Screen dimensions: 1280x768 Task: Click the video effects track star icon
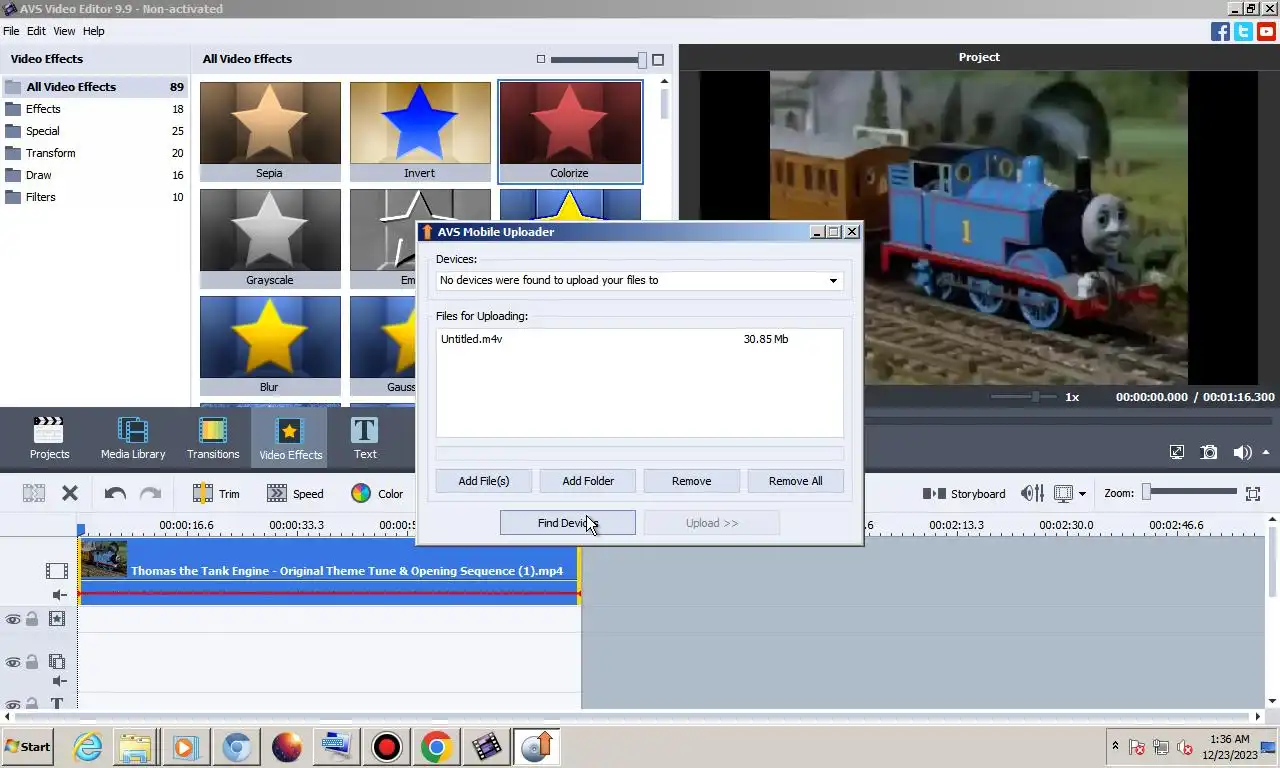click(57, 619)
